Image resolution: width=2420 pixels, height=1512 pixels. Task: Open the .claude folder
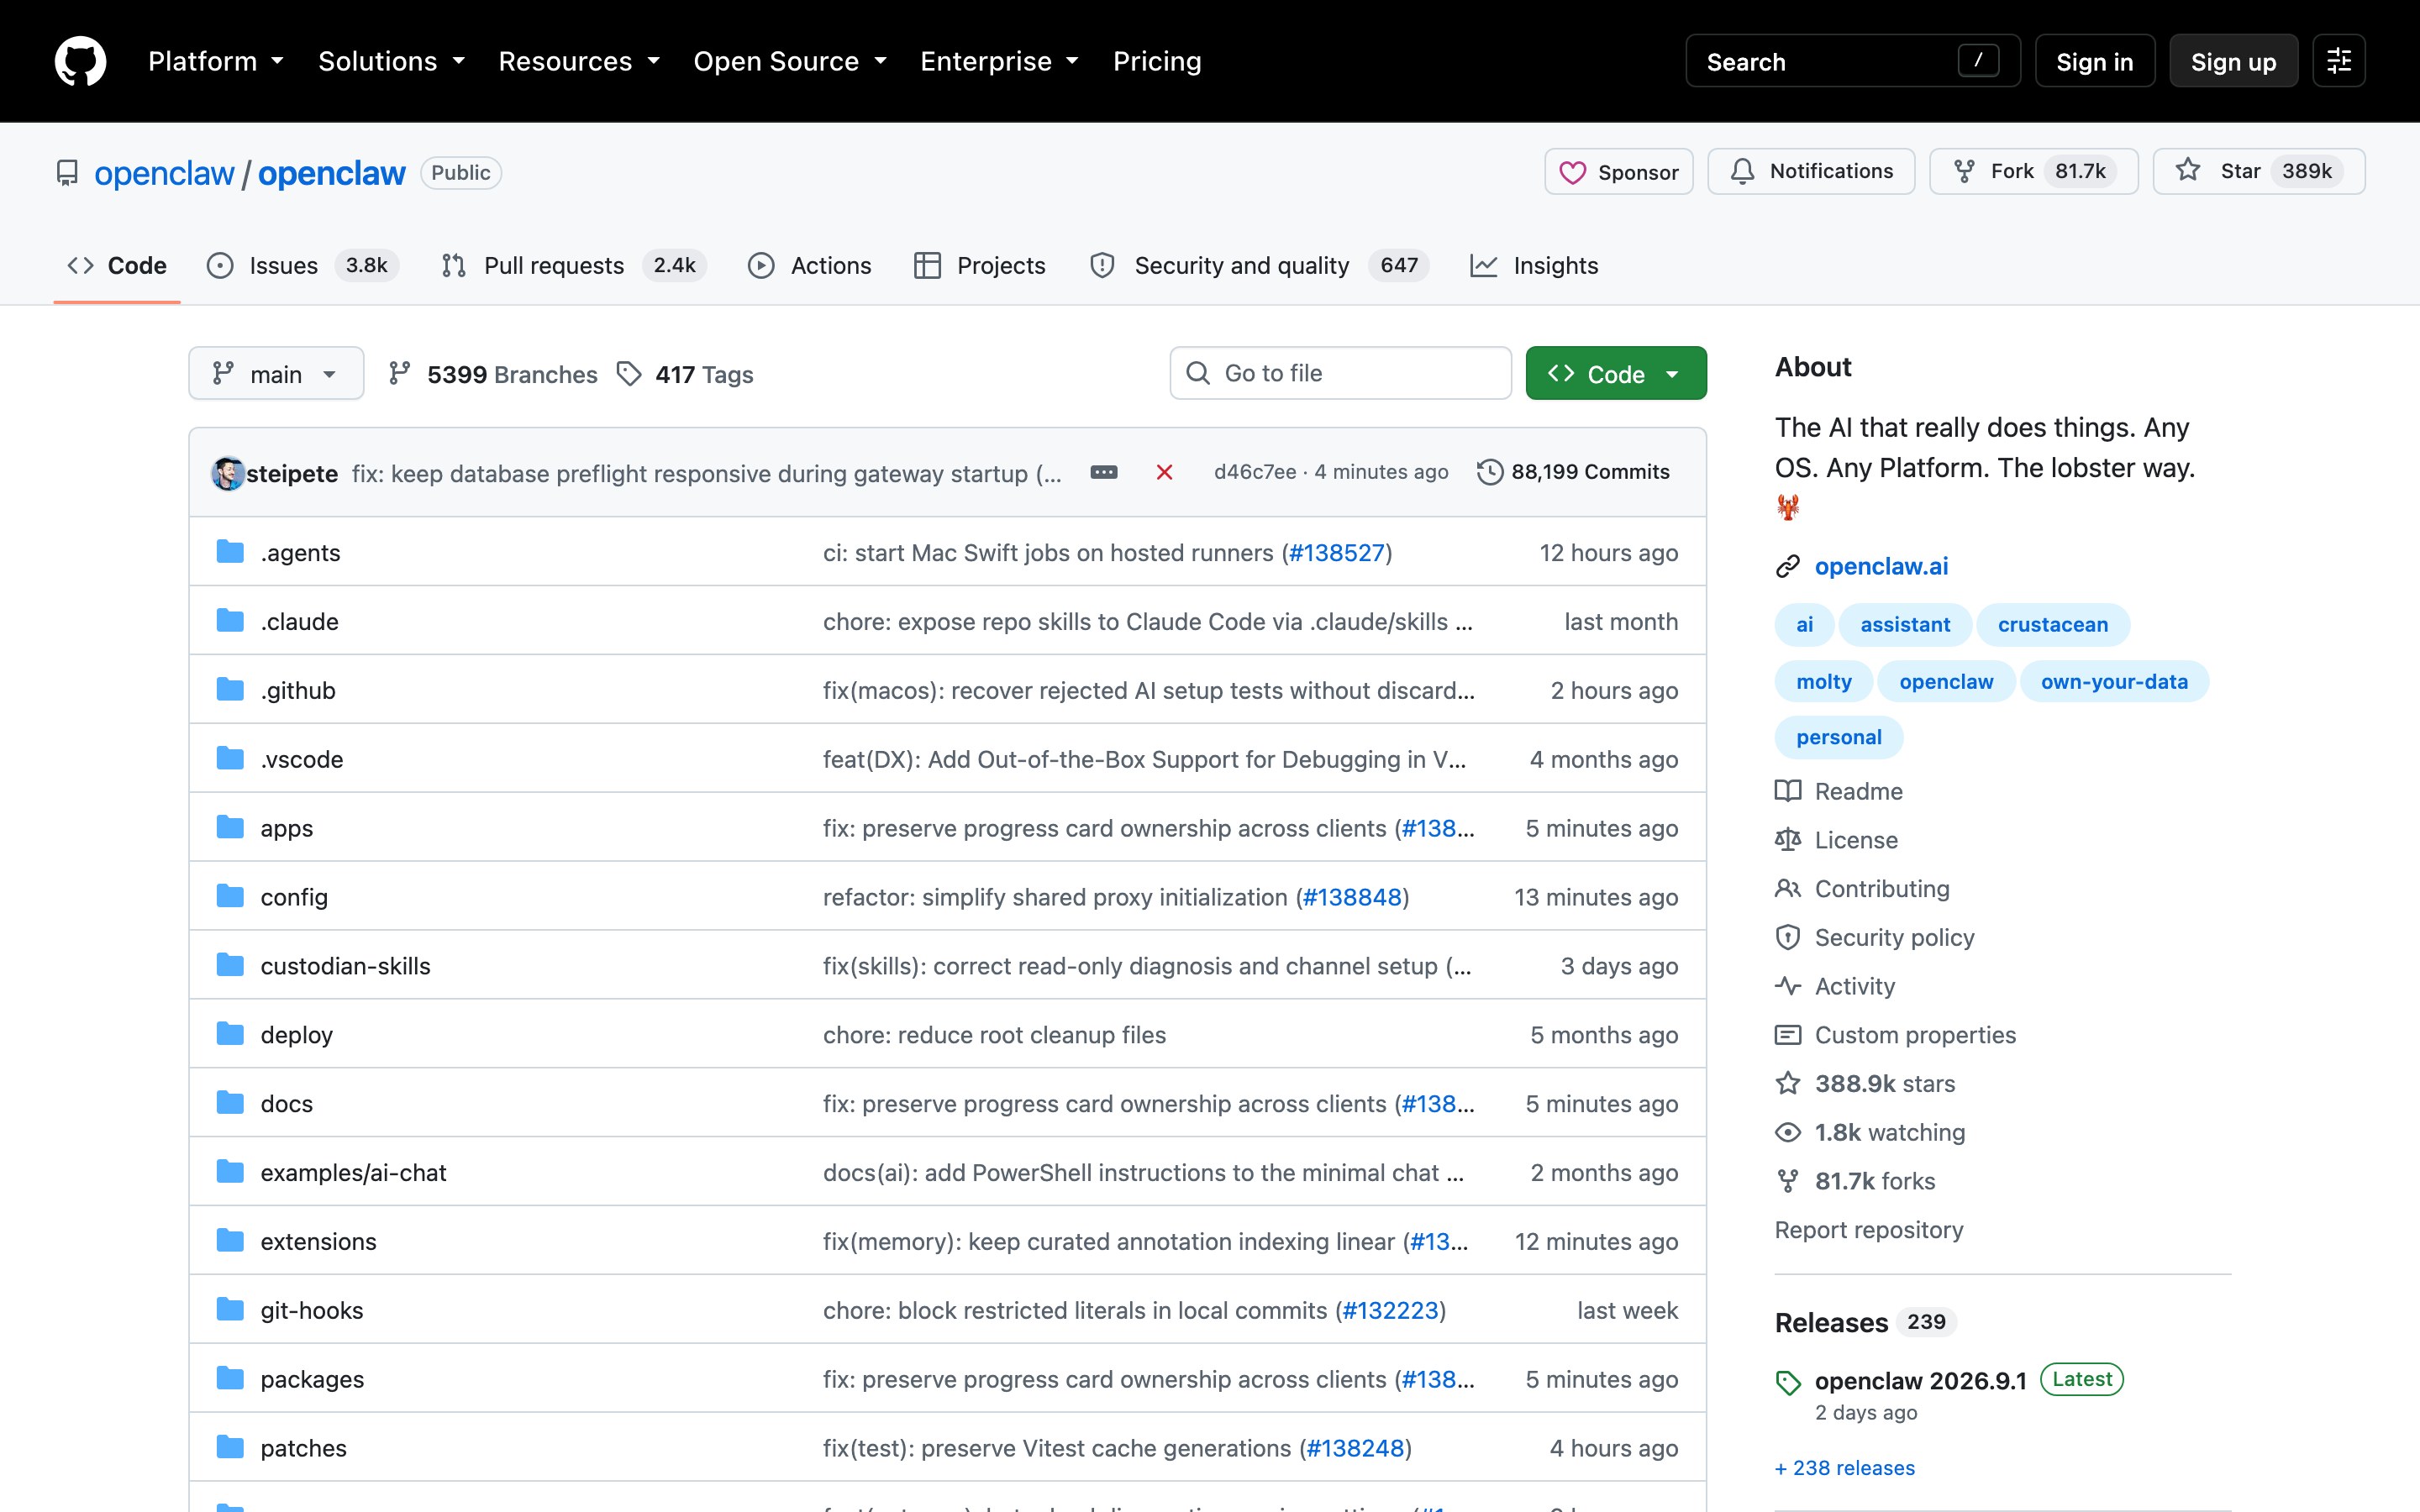(x=299, y=621)
